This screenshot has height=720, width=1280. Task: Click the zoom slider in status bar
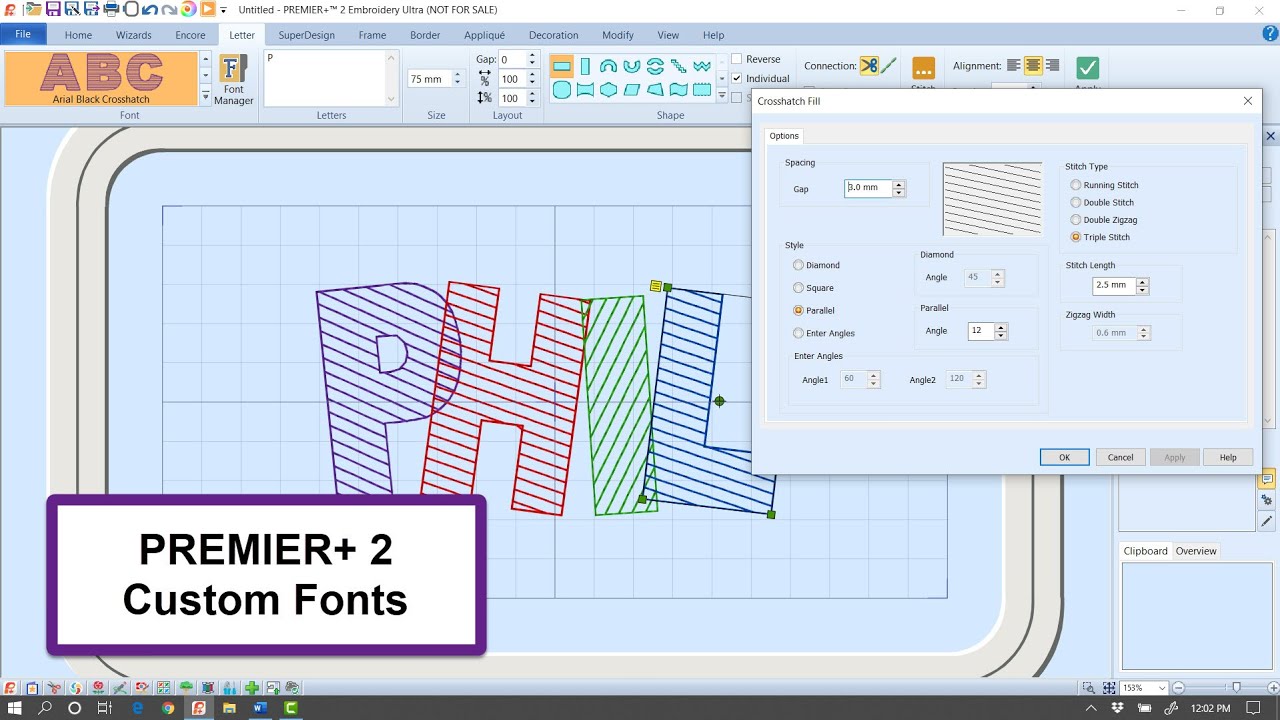tap(1237, 688)
